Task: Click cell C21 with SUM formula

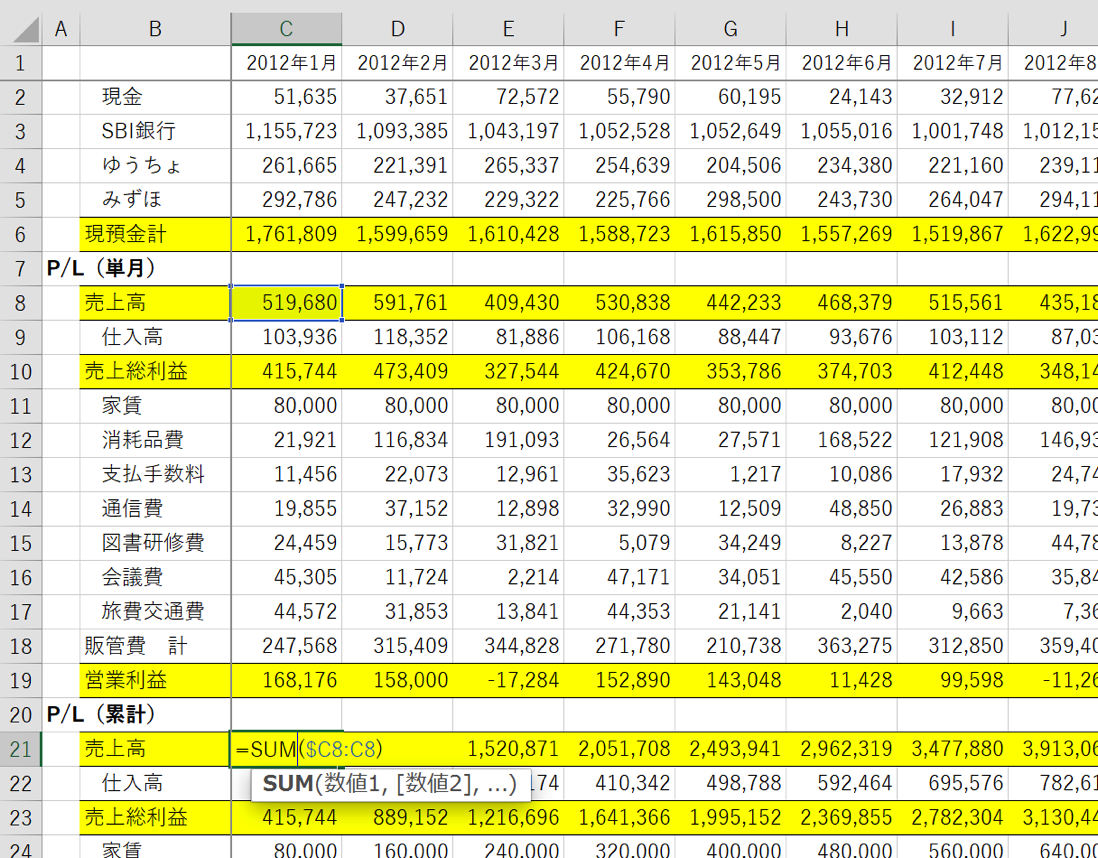Action: click(286, 749)
